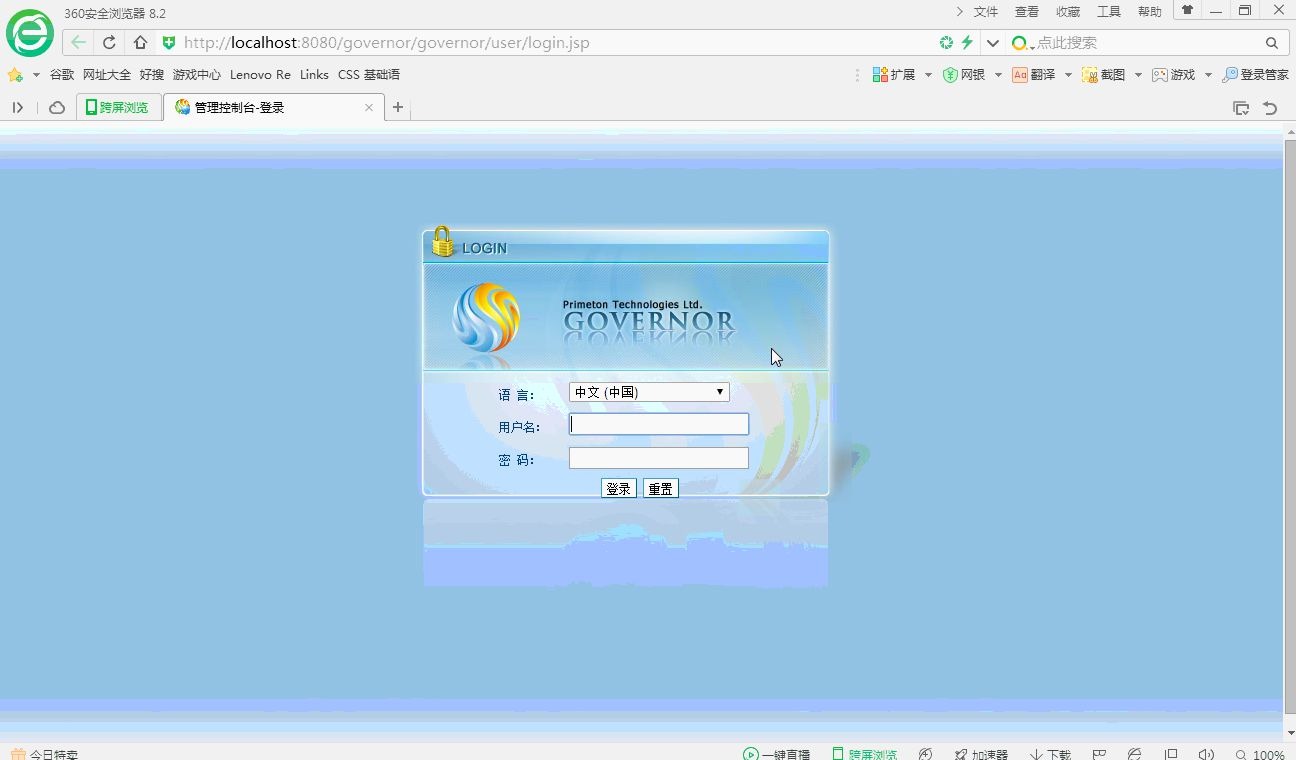Viewport: 1296px width, 760px height.
Task: Click the 网银 banking shield item
Action: pos(964,75)
